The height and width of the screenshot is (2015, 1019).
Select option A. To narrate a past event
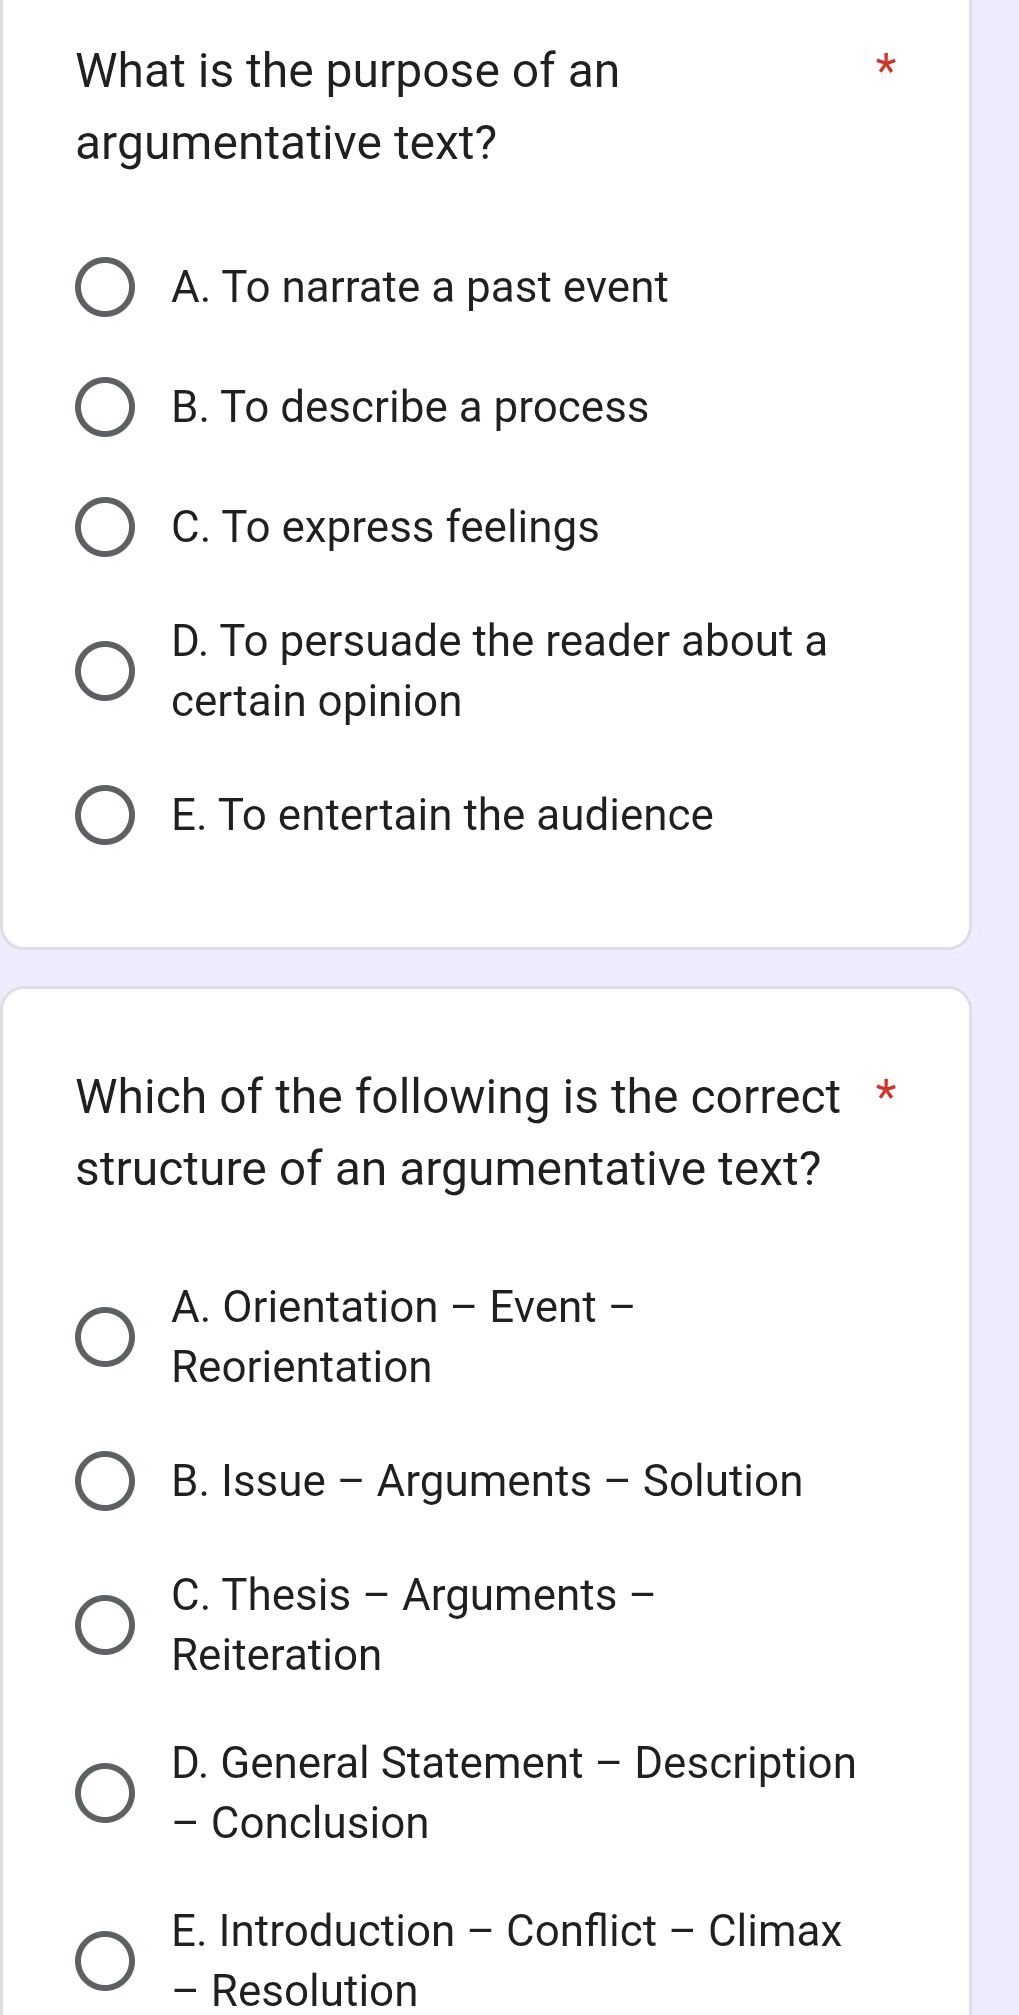click(104, 288)
